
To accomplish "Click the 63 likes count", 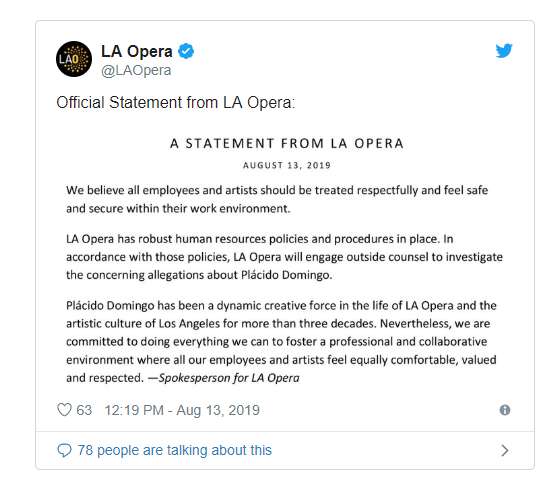I will [x=84, y=410].
